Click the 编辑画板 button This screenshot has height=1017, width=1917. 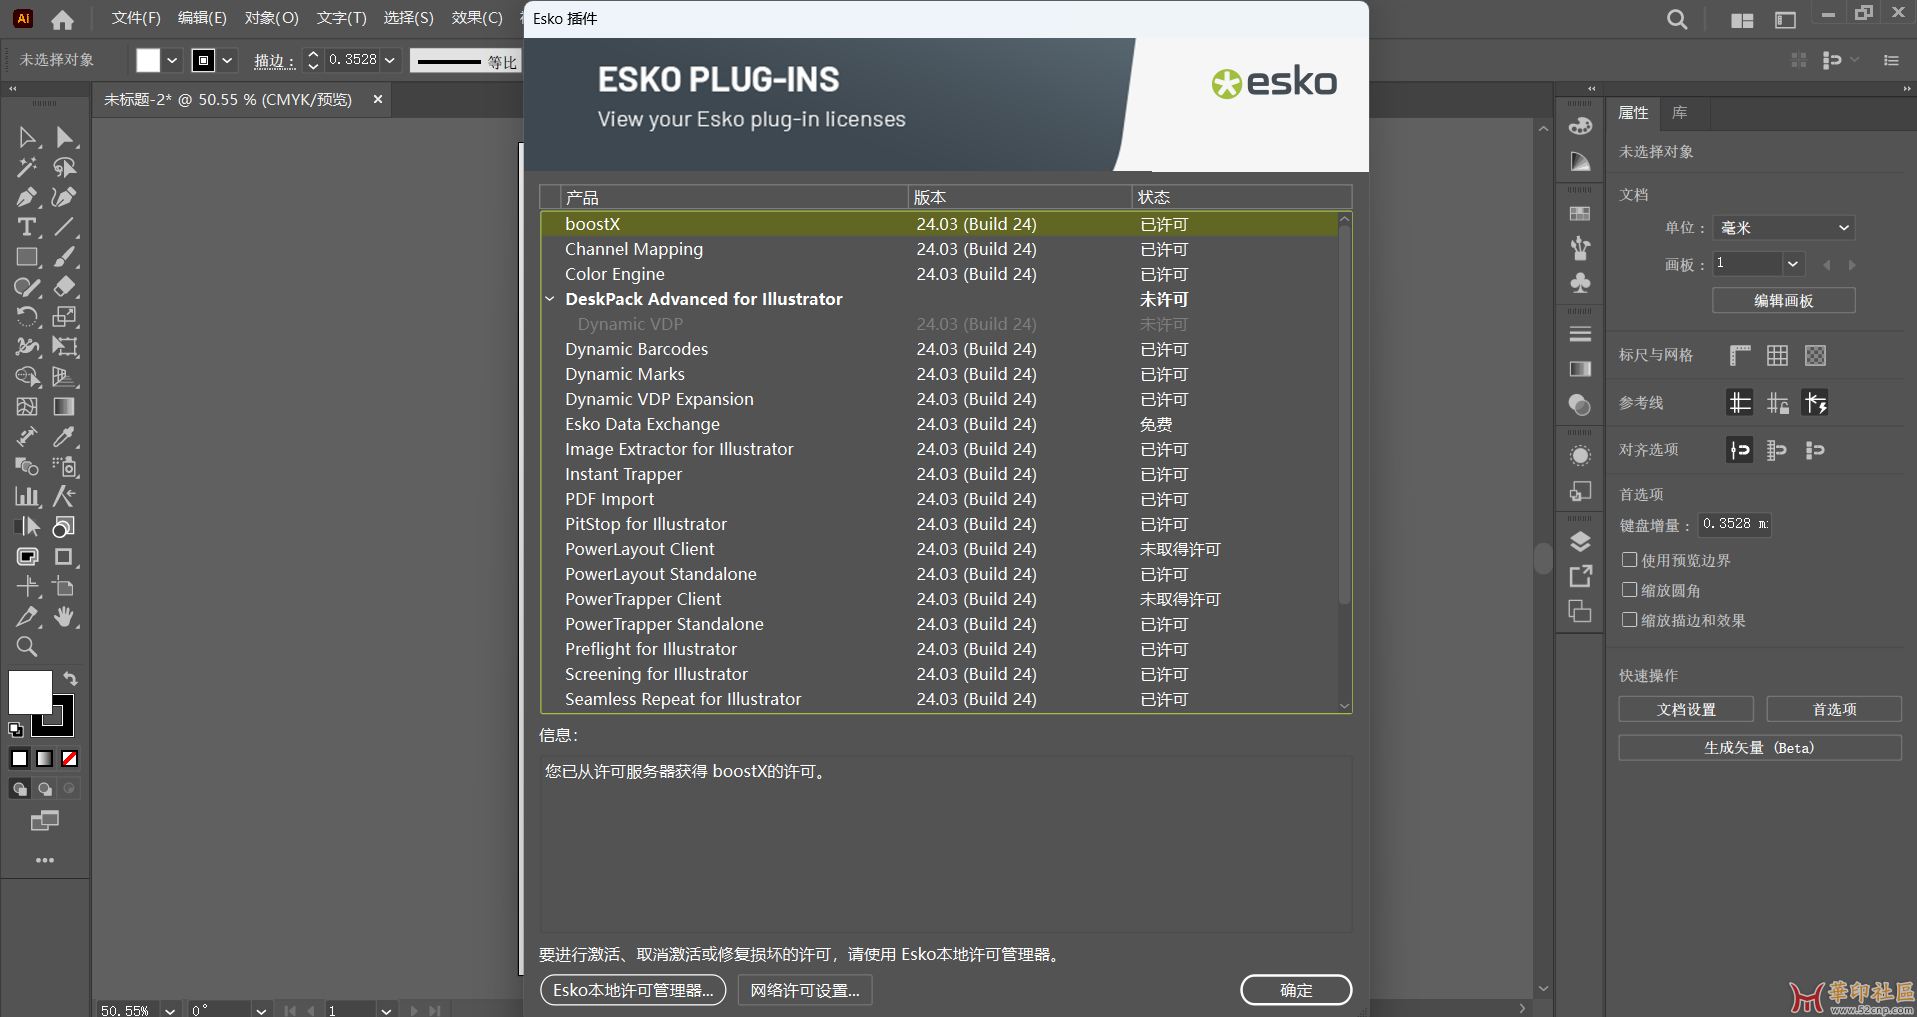pos(1784,300)
